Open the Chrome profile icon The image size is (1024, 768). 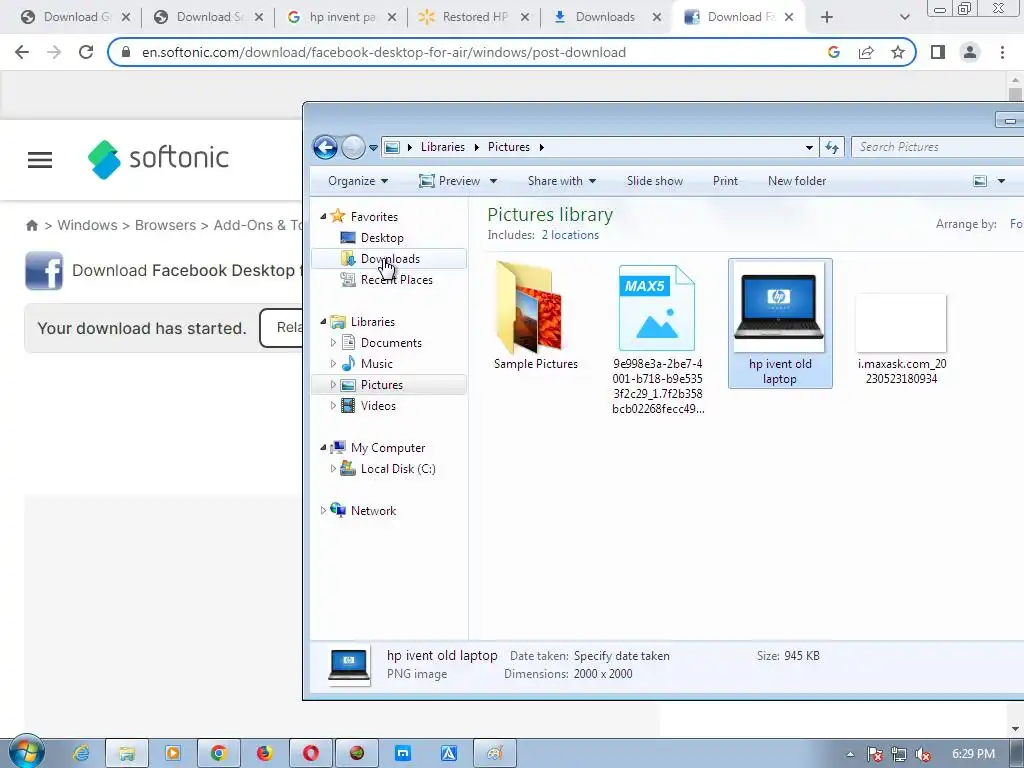(x=970, y=52)
